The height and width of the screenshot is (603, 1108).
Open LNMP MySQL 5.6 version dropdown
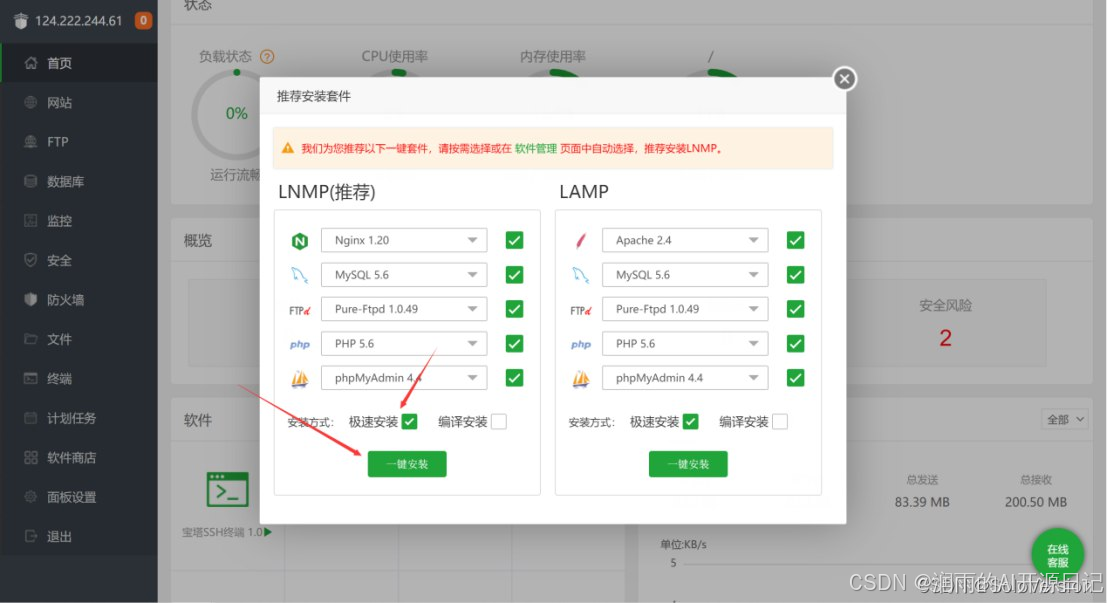404,275
